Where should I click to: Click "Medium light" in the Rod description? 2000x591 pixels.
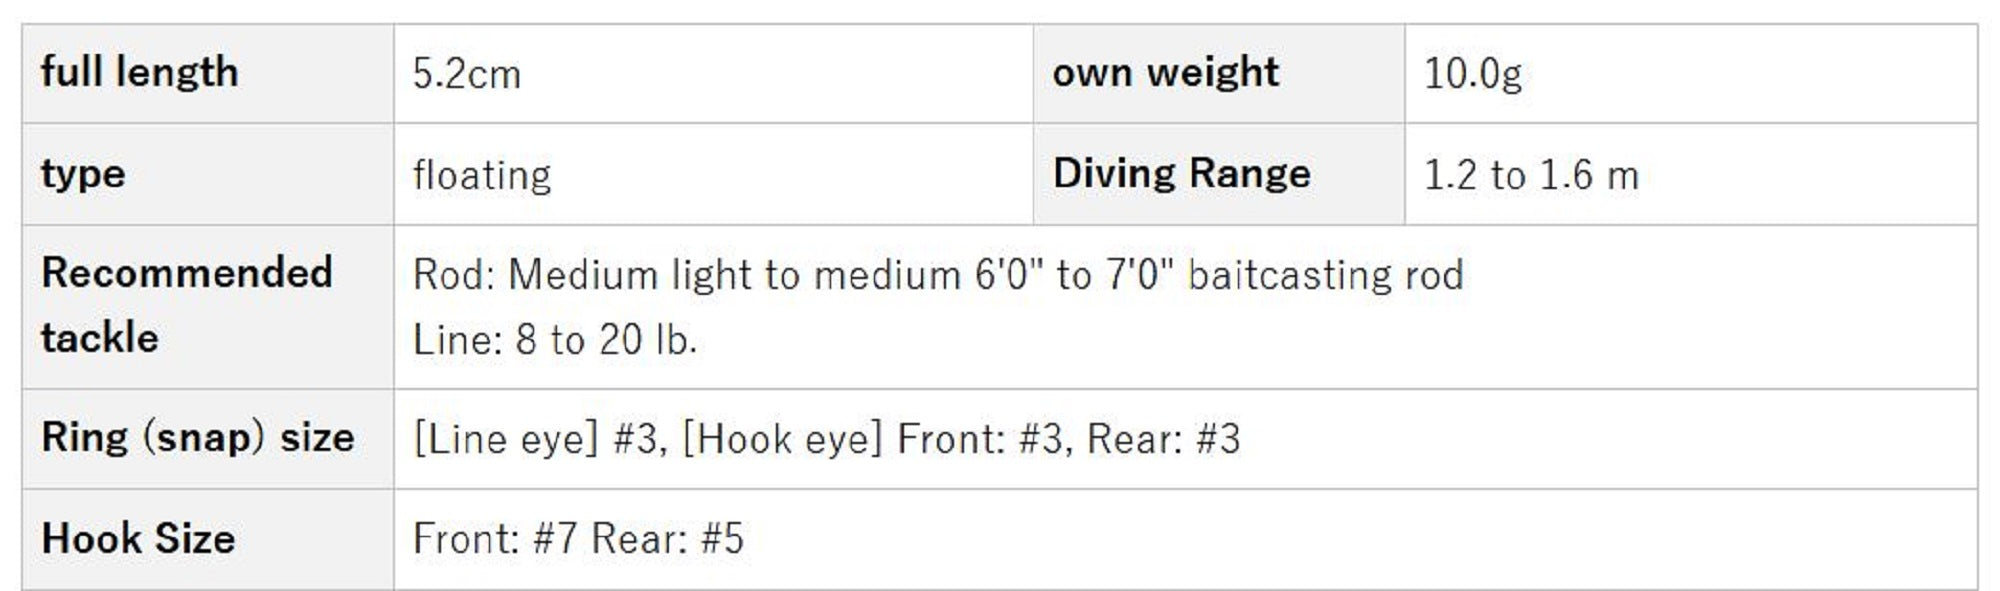628,275
